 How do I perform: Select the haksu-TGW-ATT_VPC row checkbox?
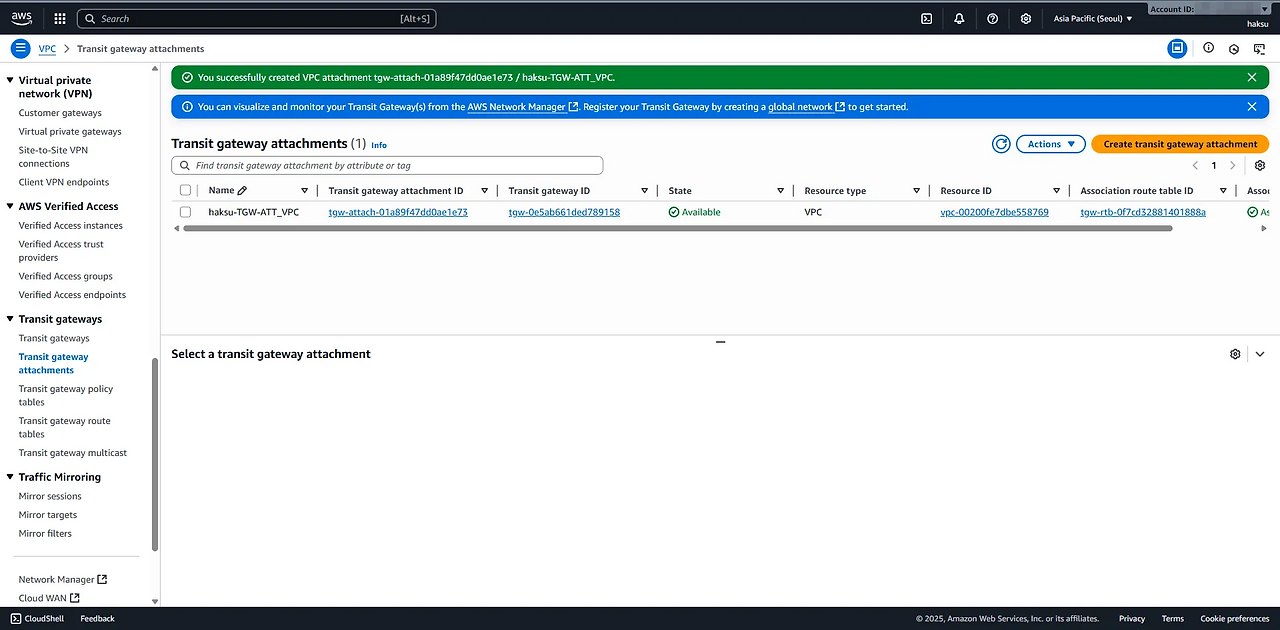click(x=185, y=212)
